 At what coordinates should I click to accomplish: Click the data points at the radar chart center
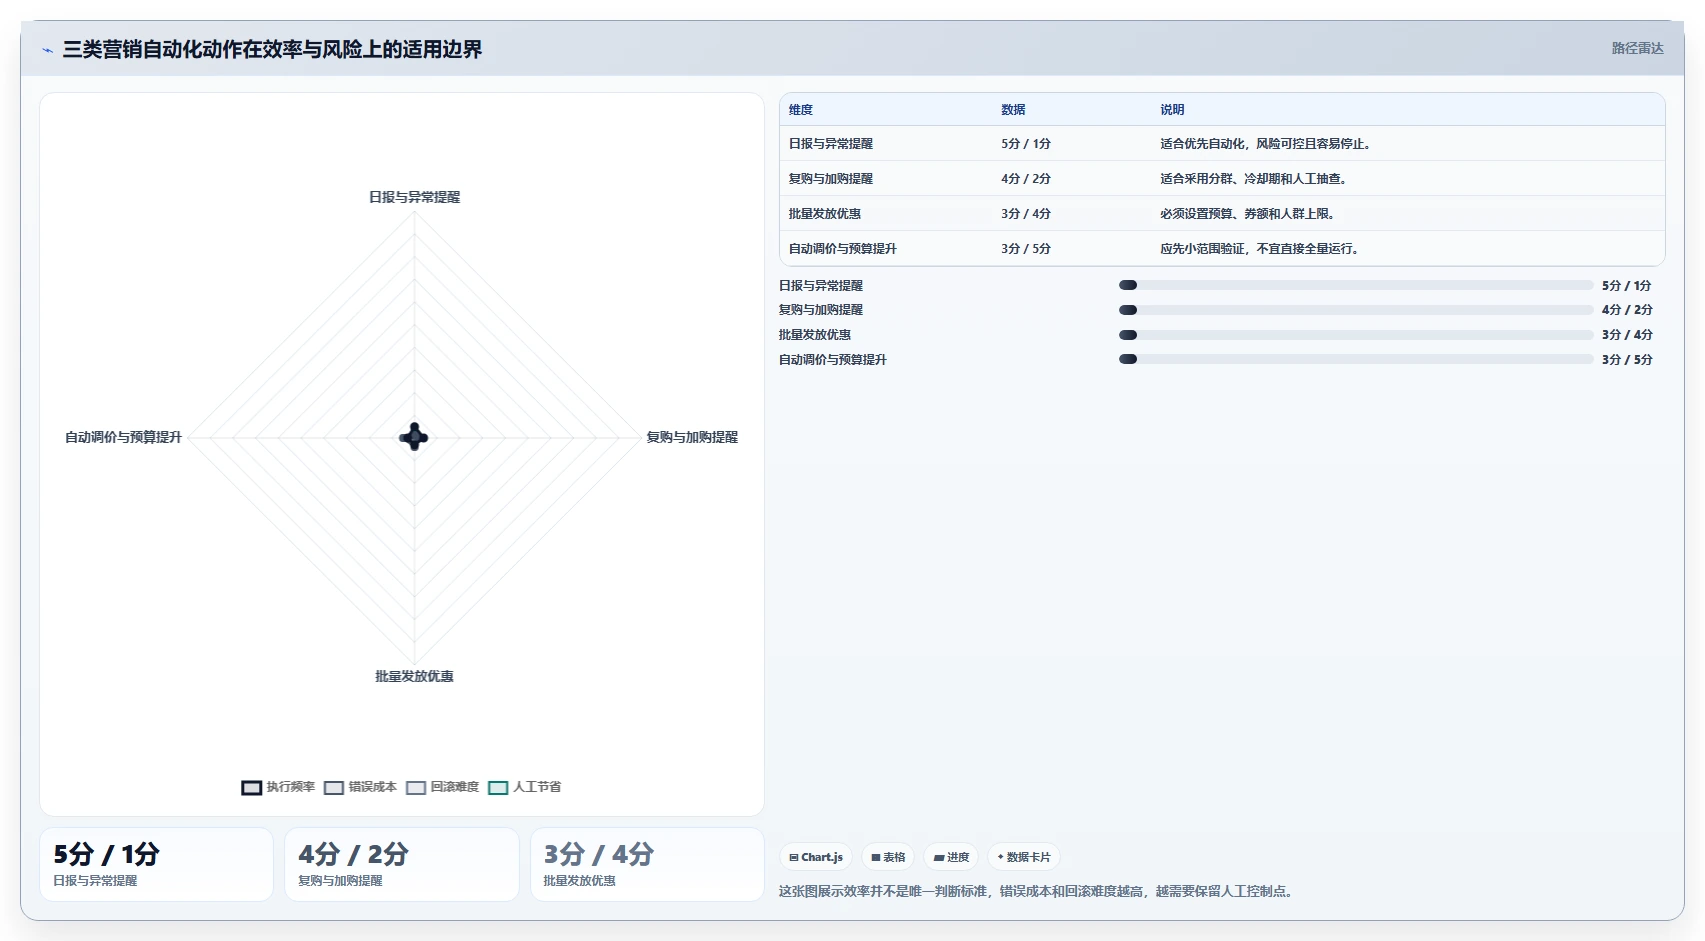[x=414, y=437]
